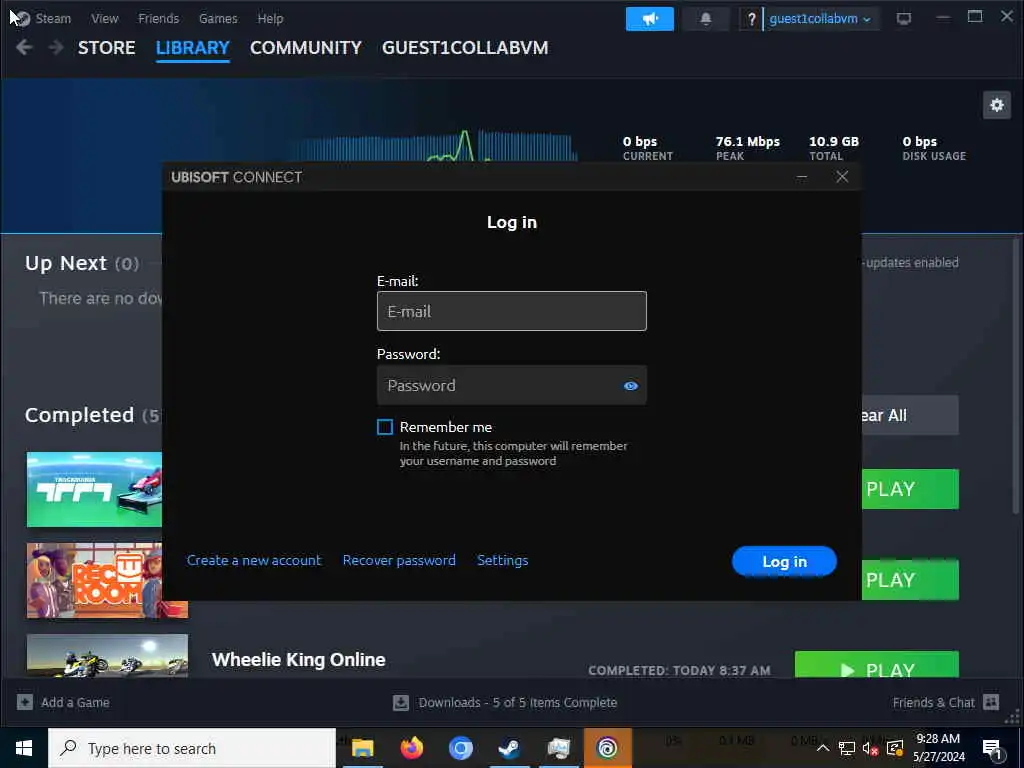
Task: Click the Ubisoft Connect taskbar icon
Action: click(x=607, y=748)
